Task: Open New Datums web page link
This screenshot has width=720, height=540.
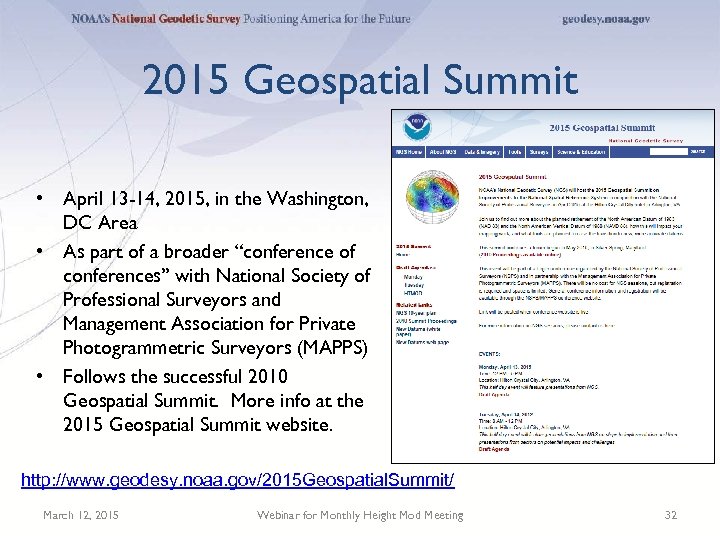Action: point(422,342)
